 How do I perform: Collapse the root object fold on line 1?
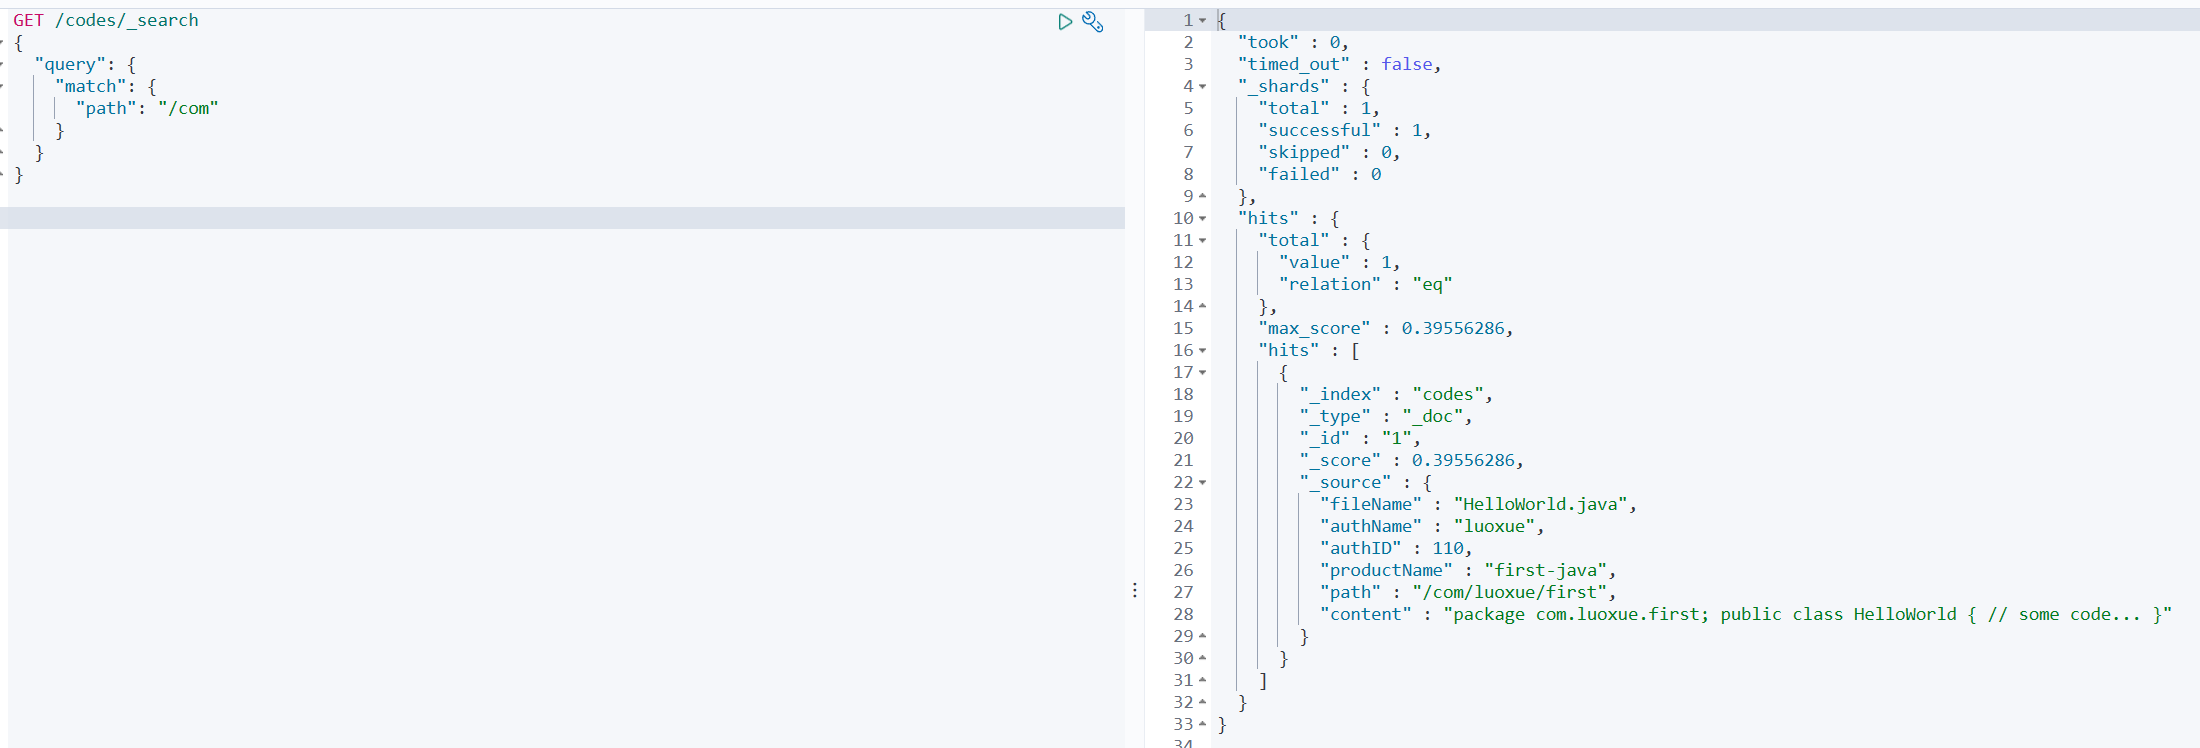click(x=1203, y=21)
